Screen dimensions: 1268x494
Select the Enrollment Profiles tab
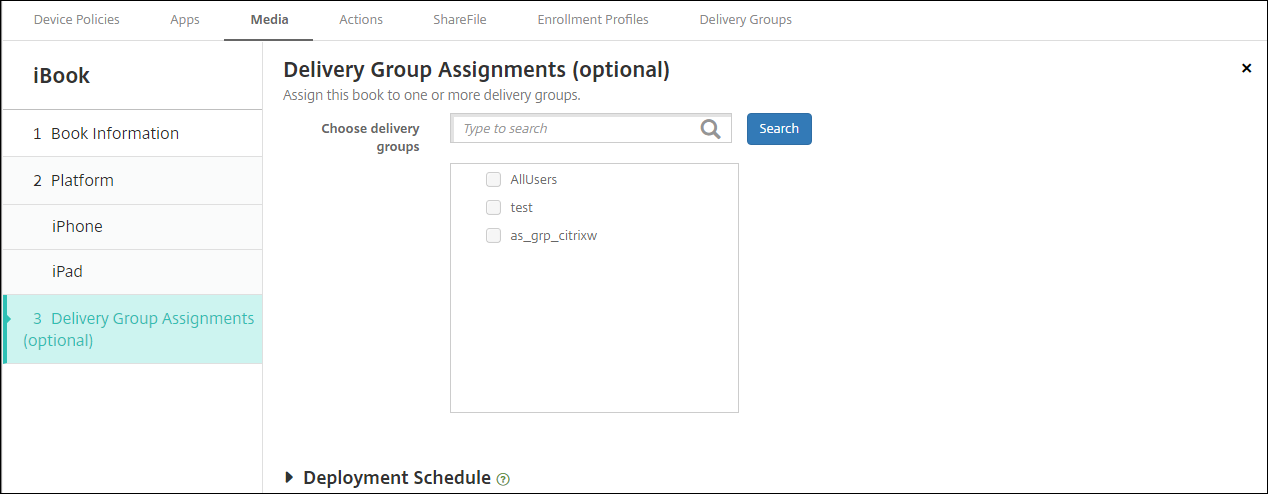[592, 20]
